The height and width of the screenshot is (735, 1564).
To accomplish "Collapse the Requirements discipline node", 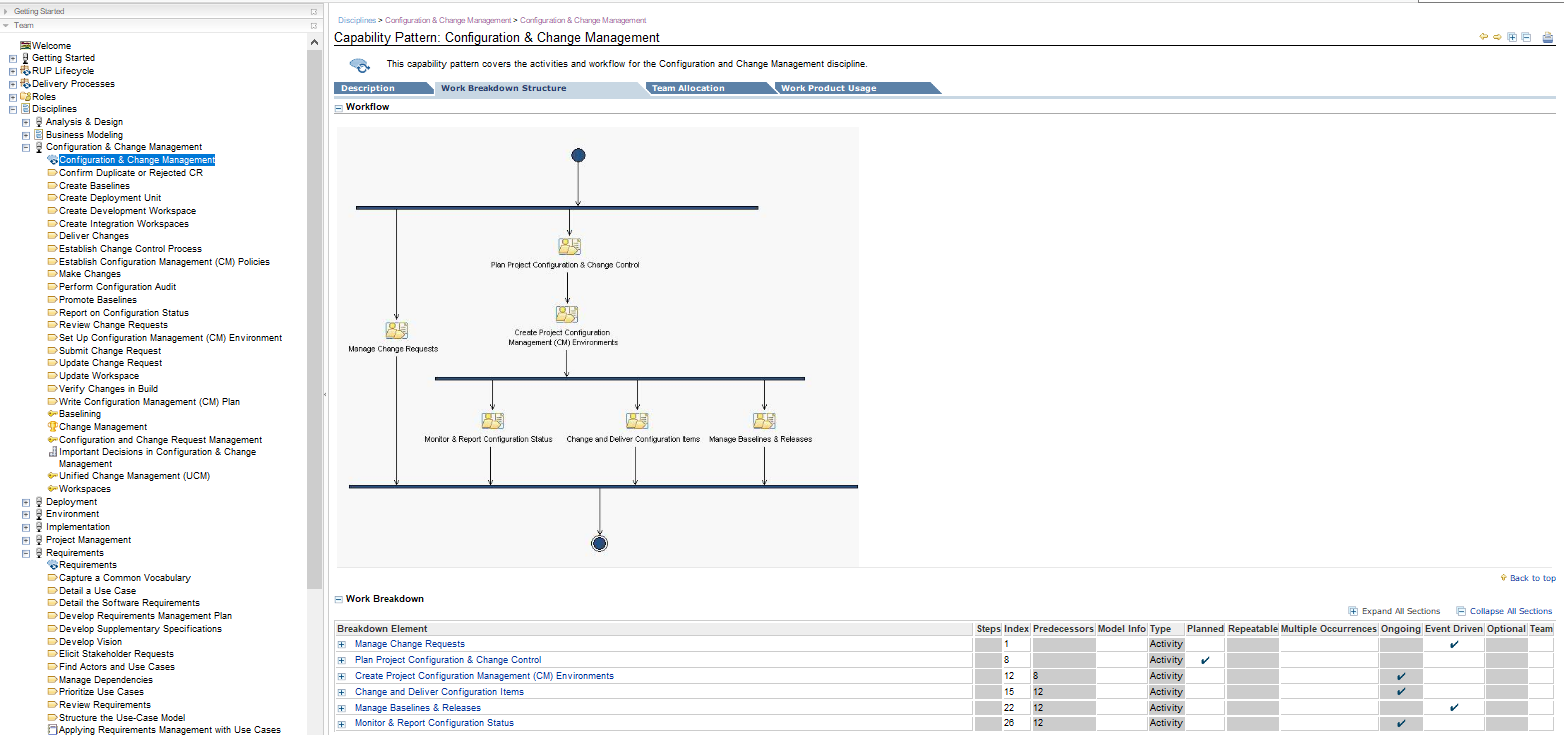I will tap(26, 553).
